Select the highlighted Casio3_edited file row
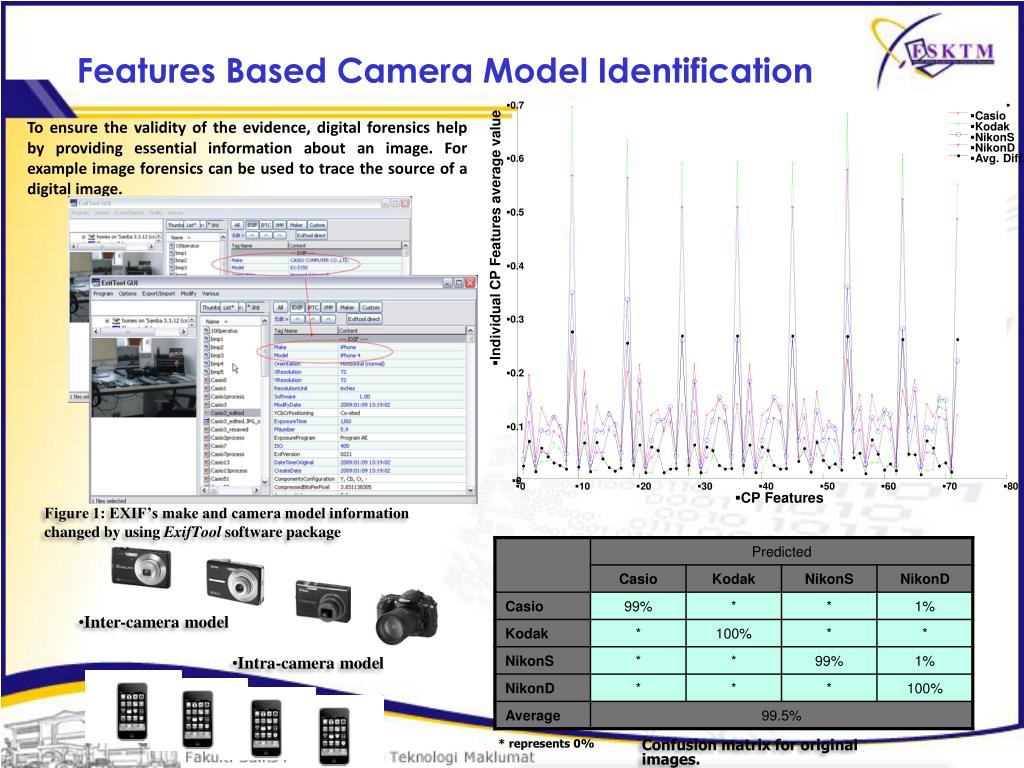This screenshot has width=1024, height=768. coord(232,413)
